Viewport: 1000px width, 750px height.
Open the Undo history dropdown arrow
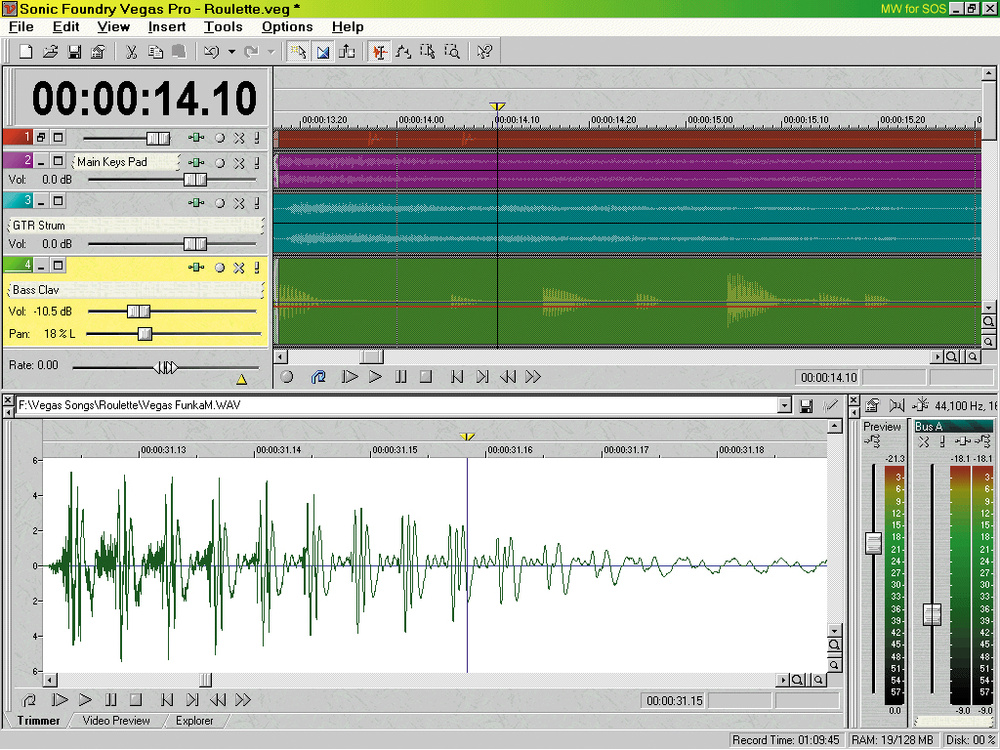[231, 52]
